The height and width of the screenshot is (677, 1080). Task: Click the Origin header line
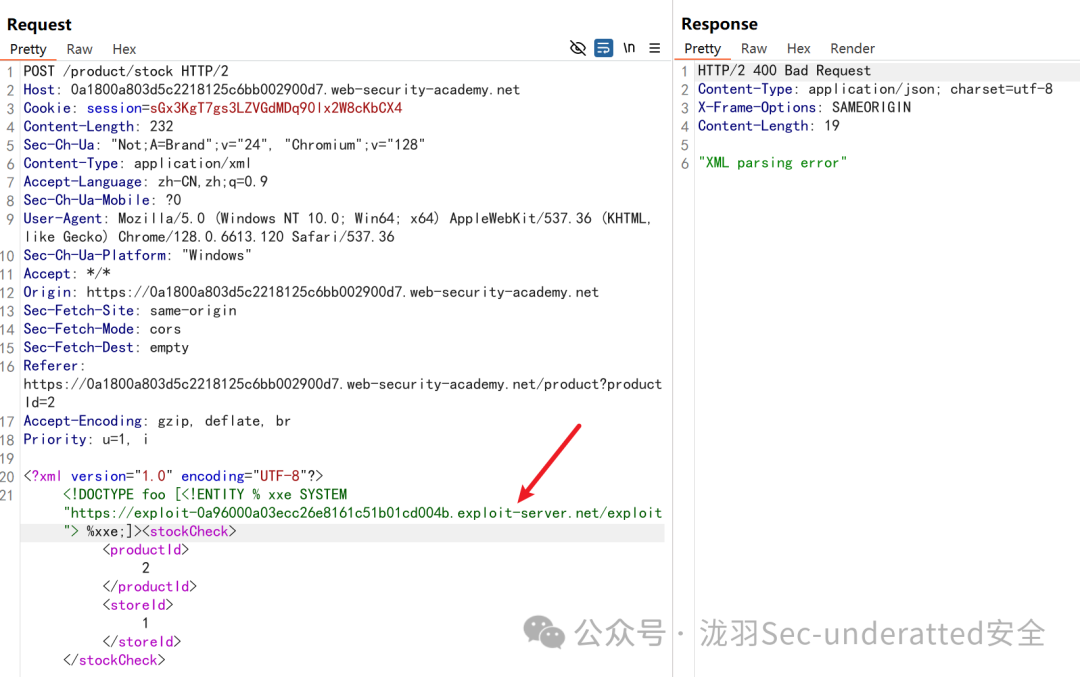pos(311,292)
